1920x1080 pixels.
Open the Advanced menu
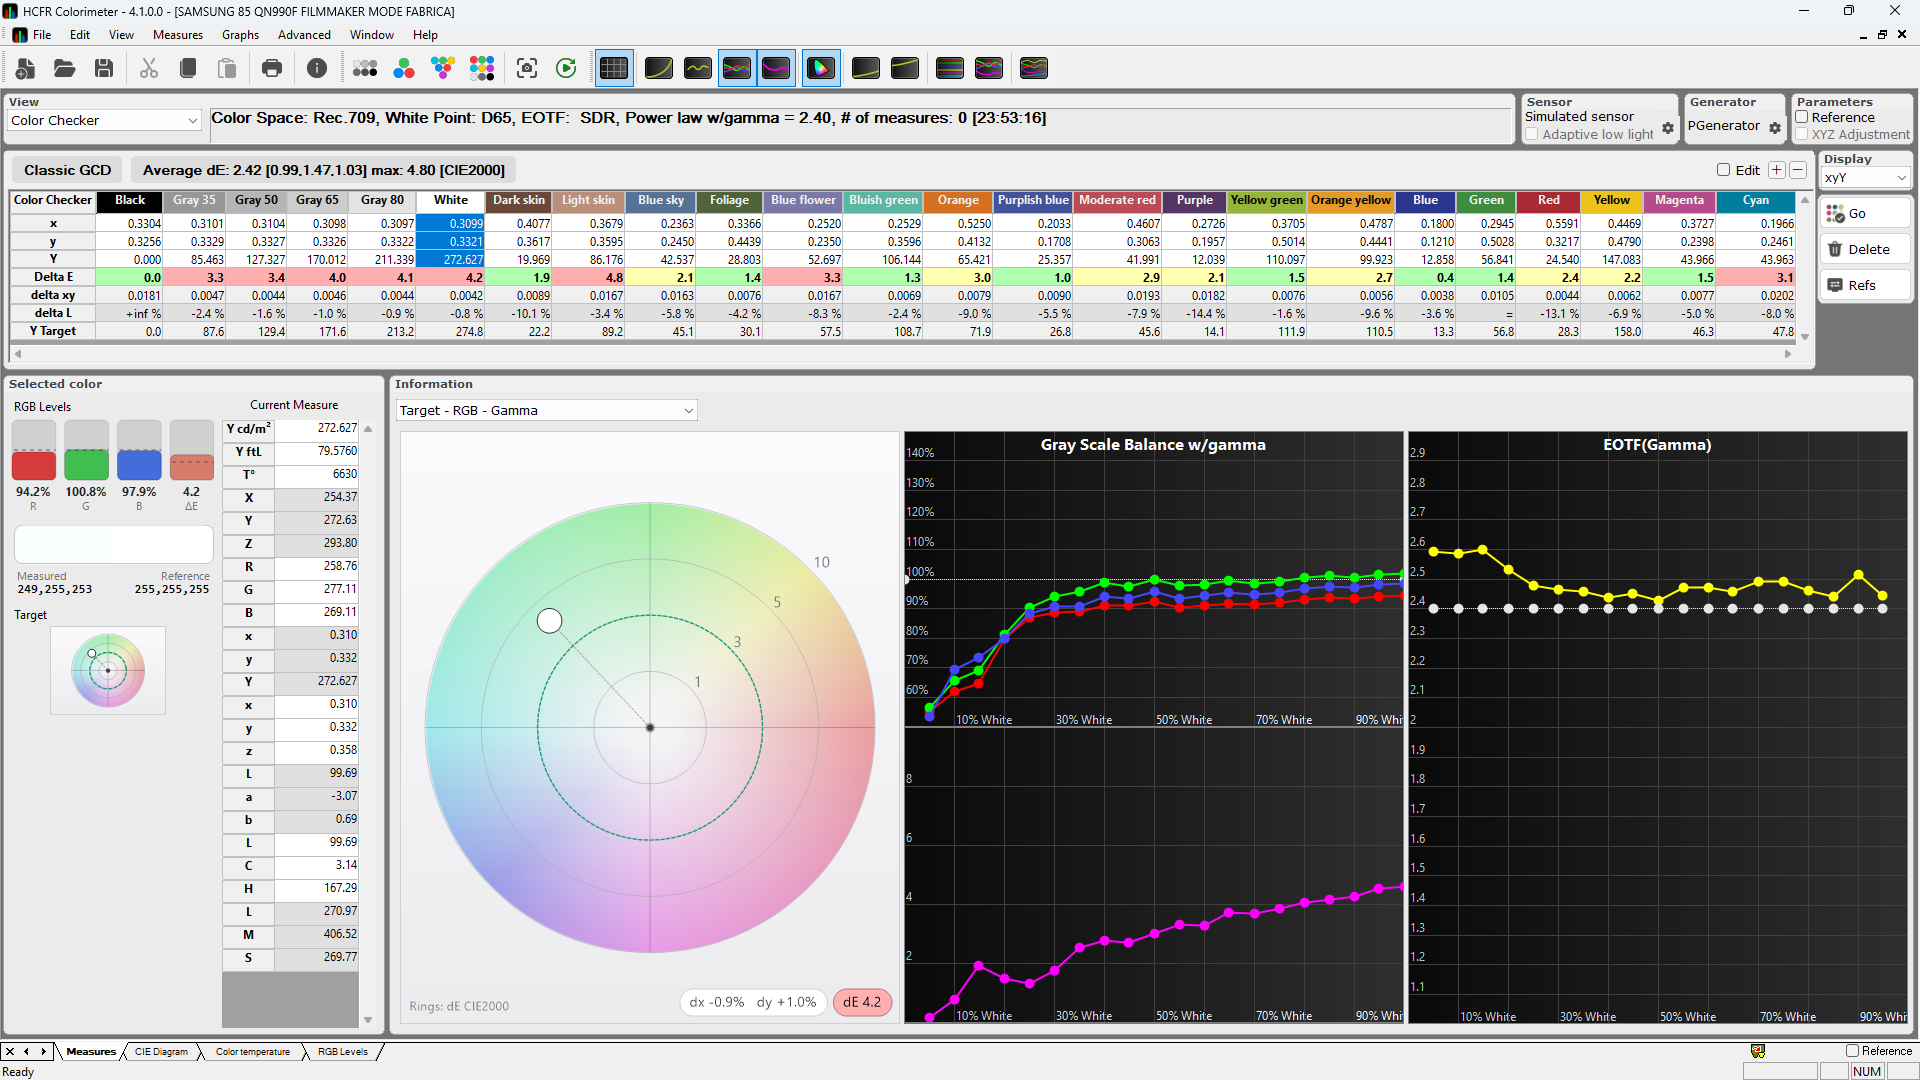pyautogui.click(x=304, y=35)
